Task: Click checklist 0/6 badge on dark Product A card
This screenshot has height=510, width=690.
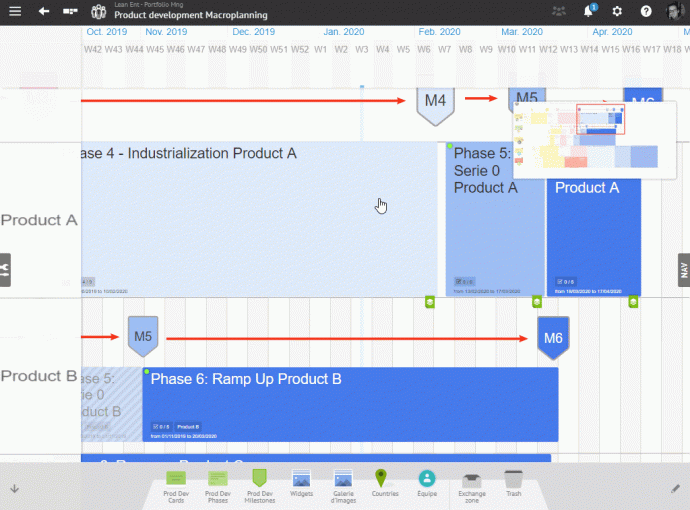Action: tap(566, 282)
